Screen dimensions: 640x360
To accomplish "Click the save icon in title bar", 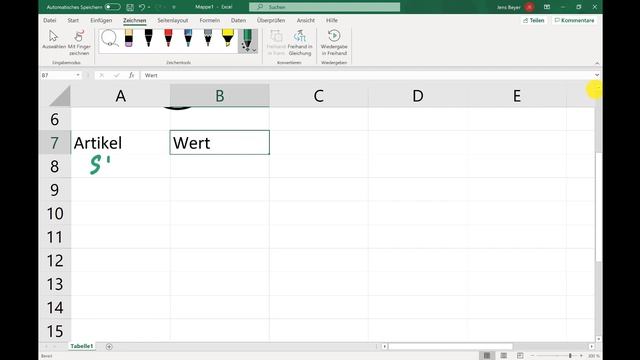I will click(130, 7).
